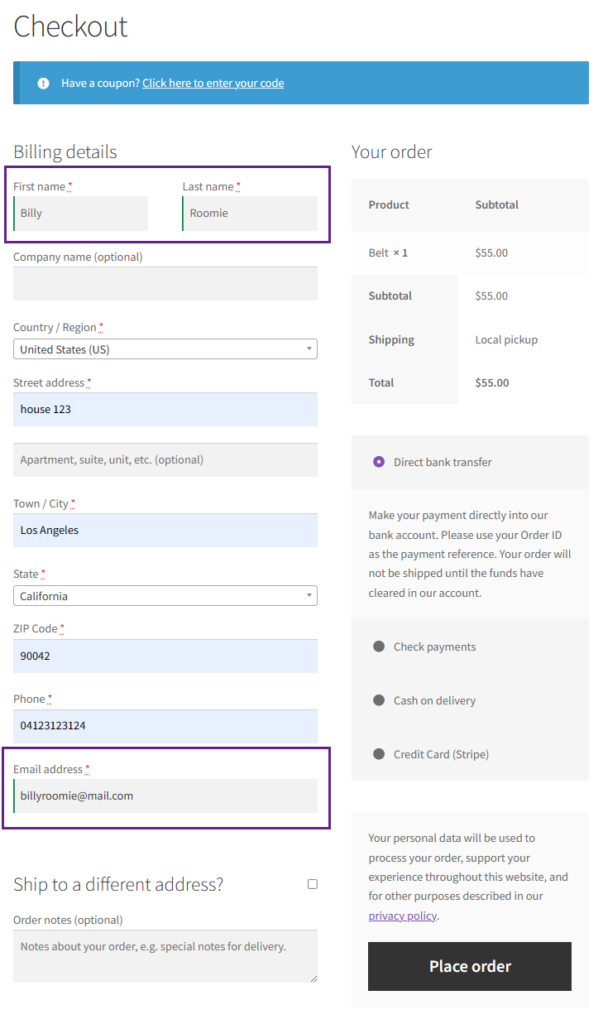The image size is (603, 1024).
Task: Click the Product column header
Action: (389, 204)
